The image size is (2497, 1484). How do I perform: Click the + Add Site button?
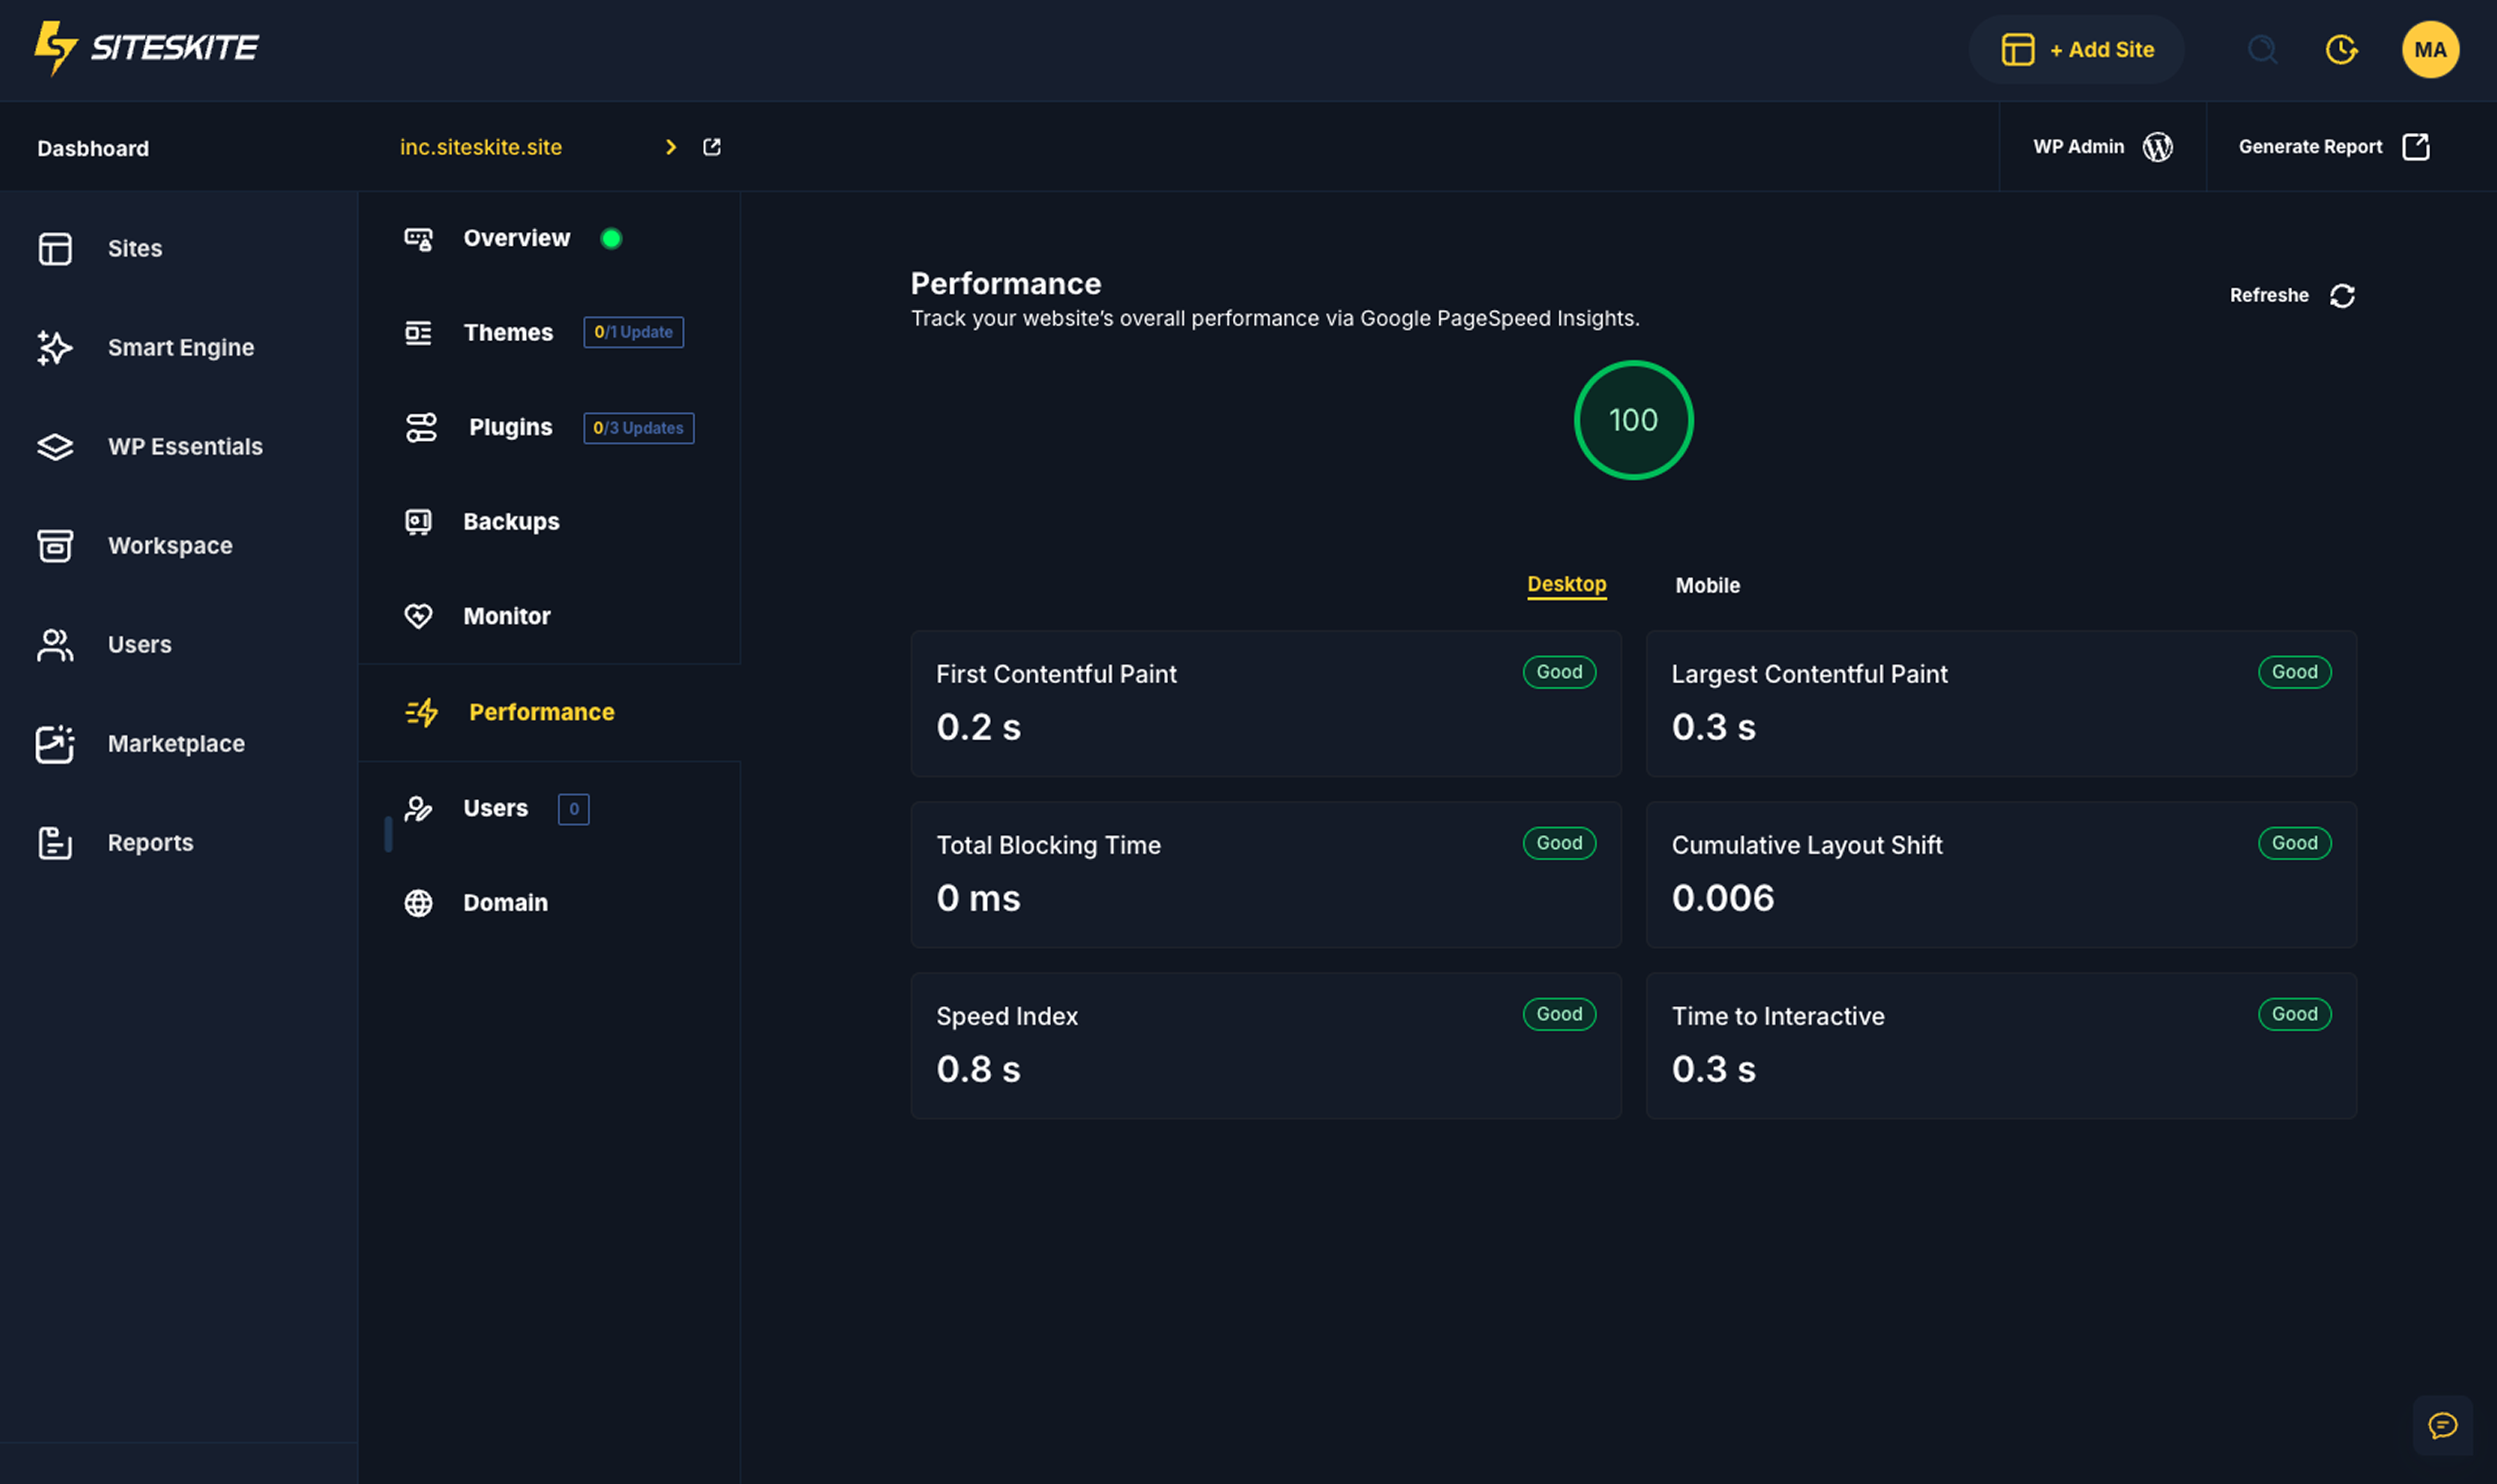tap(2077, 49)
